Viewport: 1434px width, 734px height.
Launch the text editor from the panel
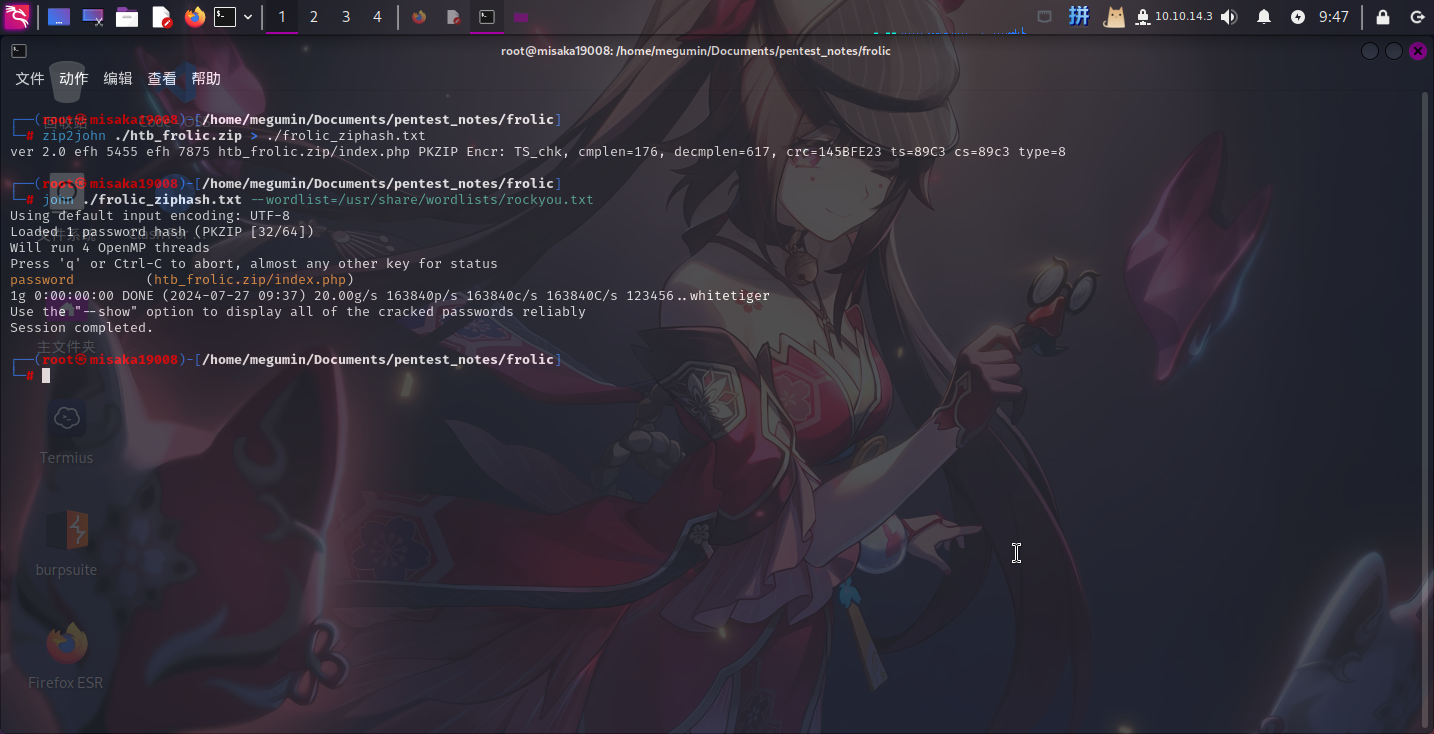tap(161, 17)
